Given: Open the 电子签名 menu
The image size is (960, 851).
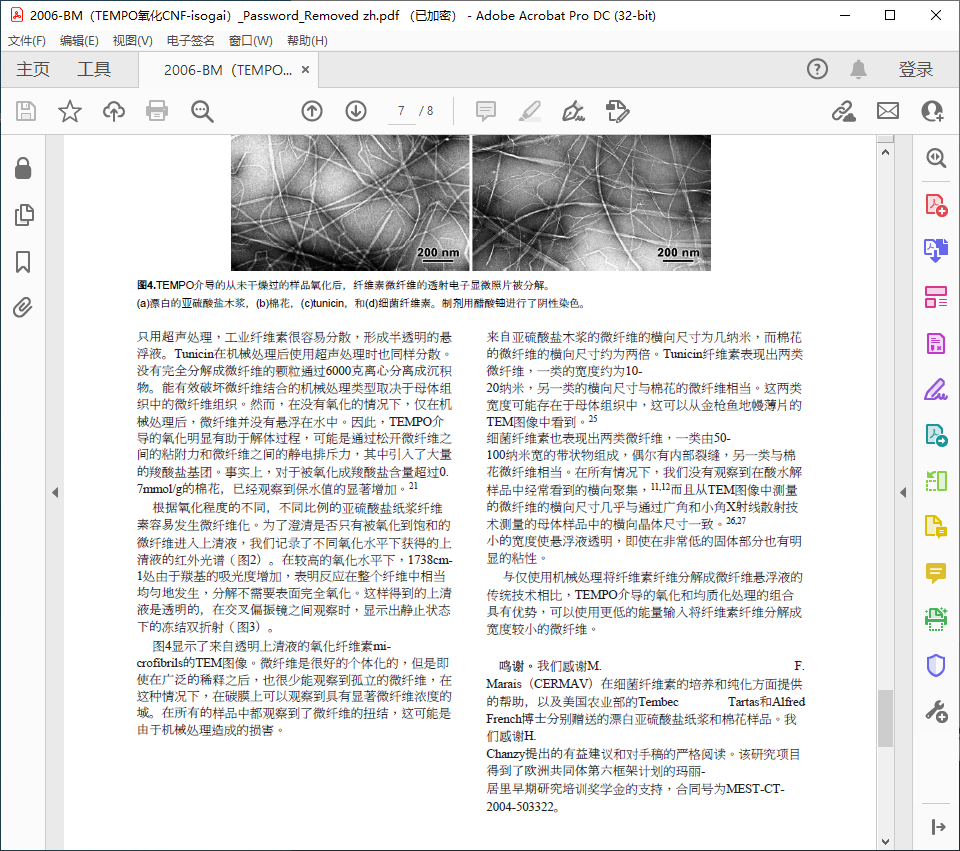Looking at the screenshot, I should click(x=190, y=40).
